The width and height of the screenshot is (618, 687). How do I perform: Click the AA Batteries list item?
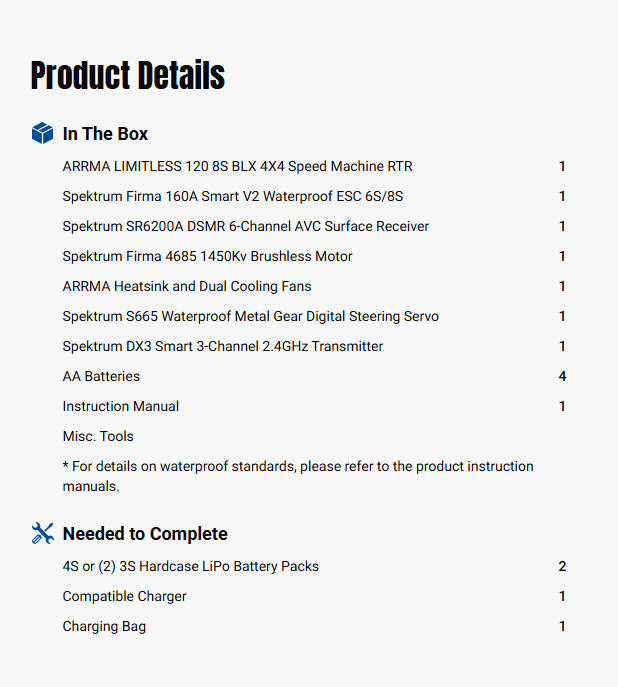tap(101, 376)
